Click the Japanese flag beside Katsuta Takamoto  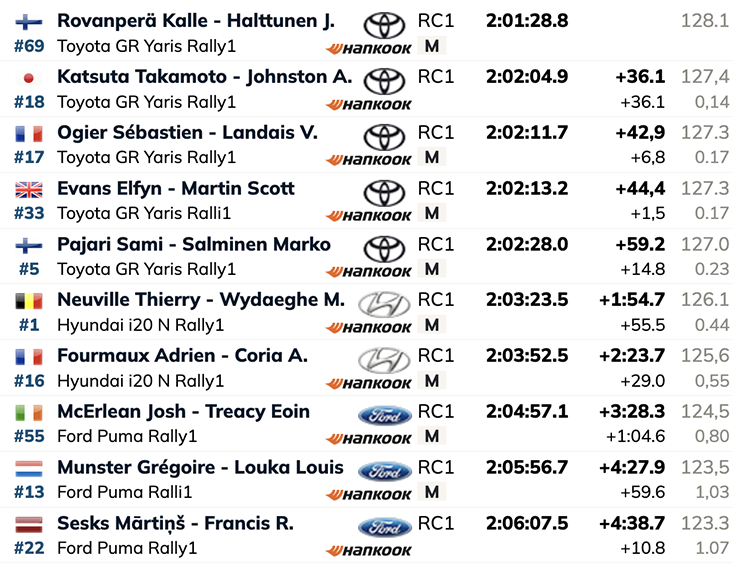click(x=29, y=77)
